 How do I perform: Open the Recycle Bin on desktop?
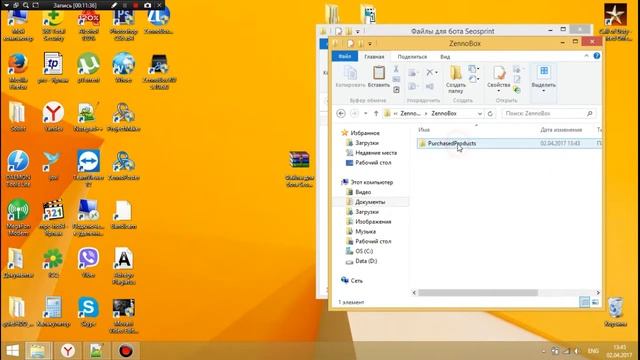616,312
